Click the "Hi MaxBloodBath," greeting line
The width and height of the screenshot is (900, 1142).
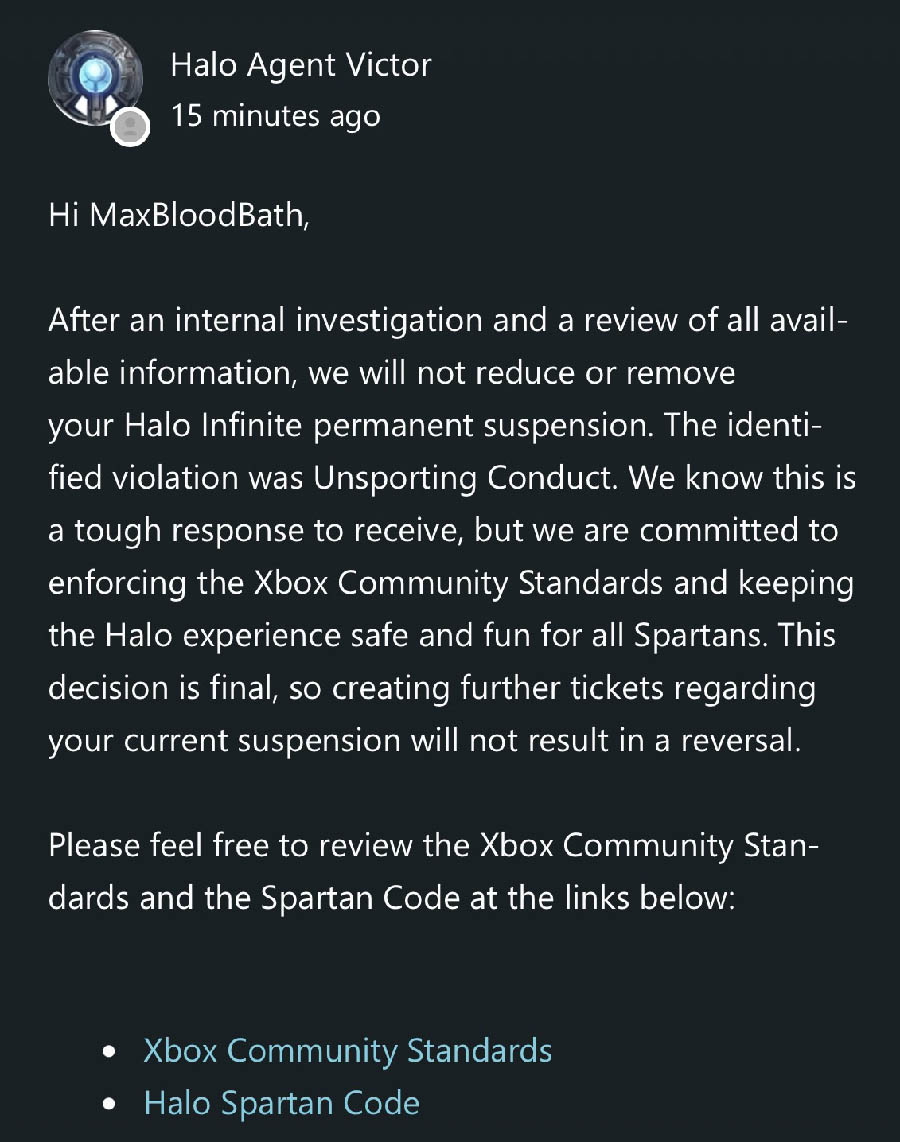coord(179,216)
